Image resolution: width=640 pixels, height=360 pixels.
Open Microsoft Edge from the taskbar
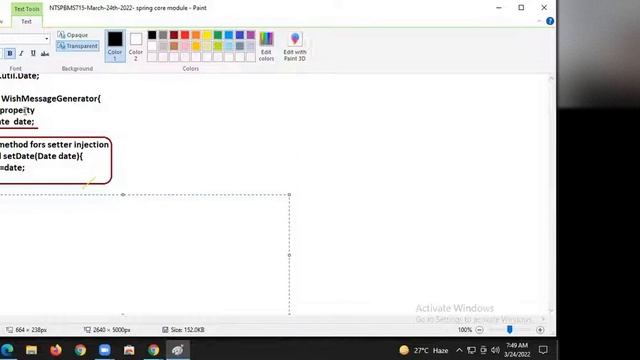click(7, 350)
